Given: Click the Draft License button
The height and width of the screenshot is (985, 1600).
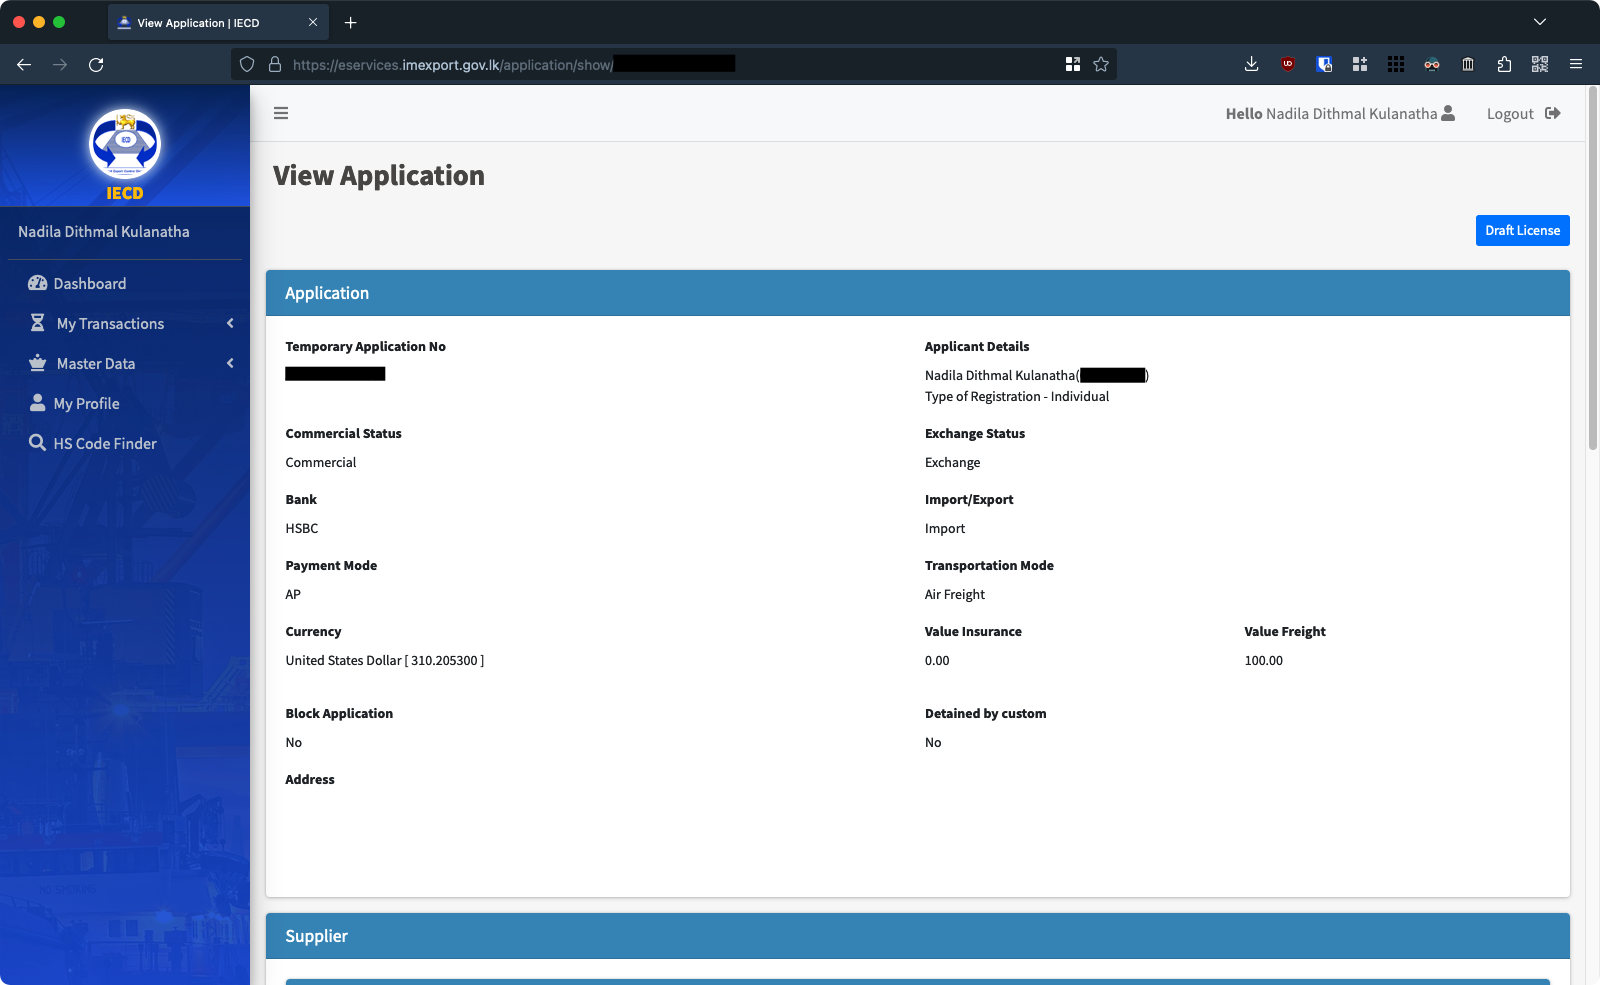Looking at the screenshot, I should [x=1522, y=230].
